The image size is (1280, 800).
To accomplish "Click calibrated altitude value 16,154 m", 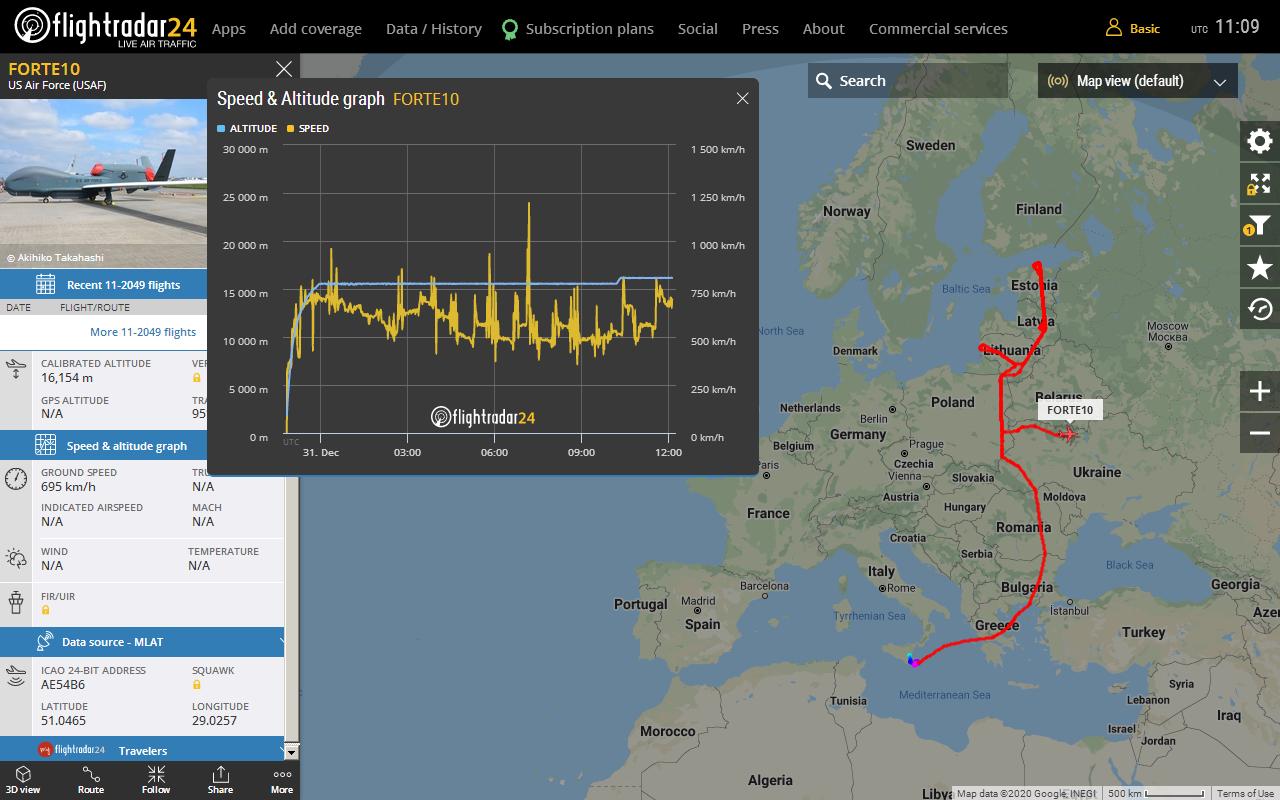I will coord(67,378).
